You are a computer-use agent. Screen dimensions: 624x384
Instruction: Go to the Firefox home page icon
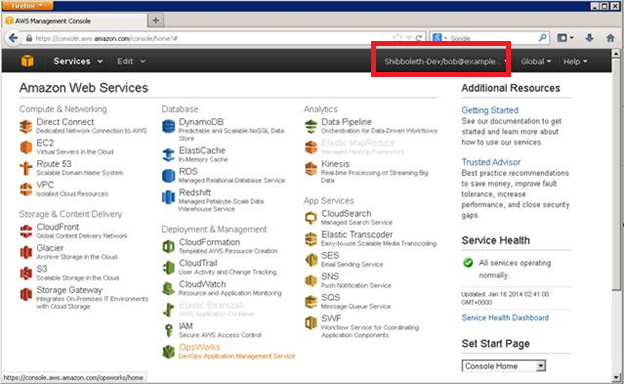[610, 38]
